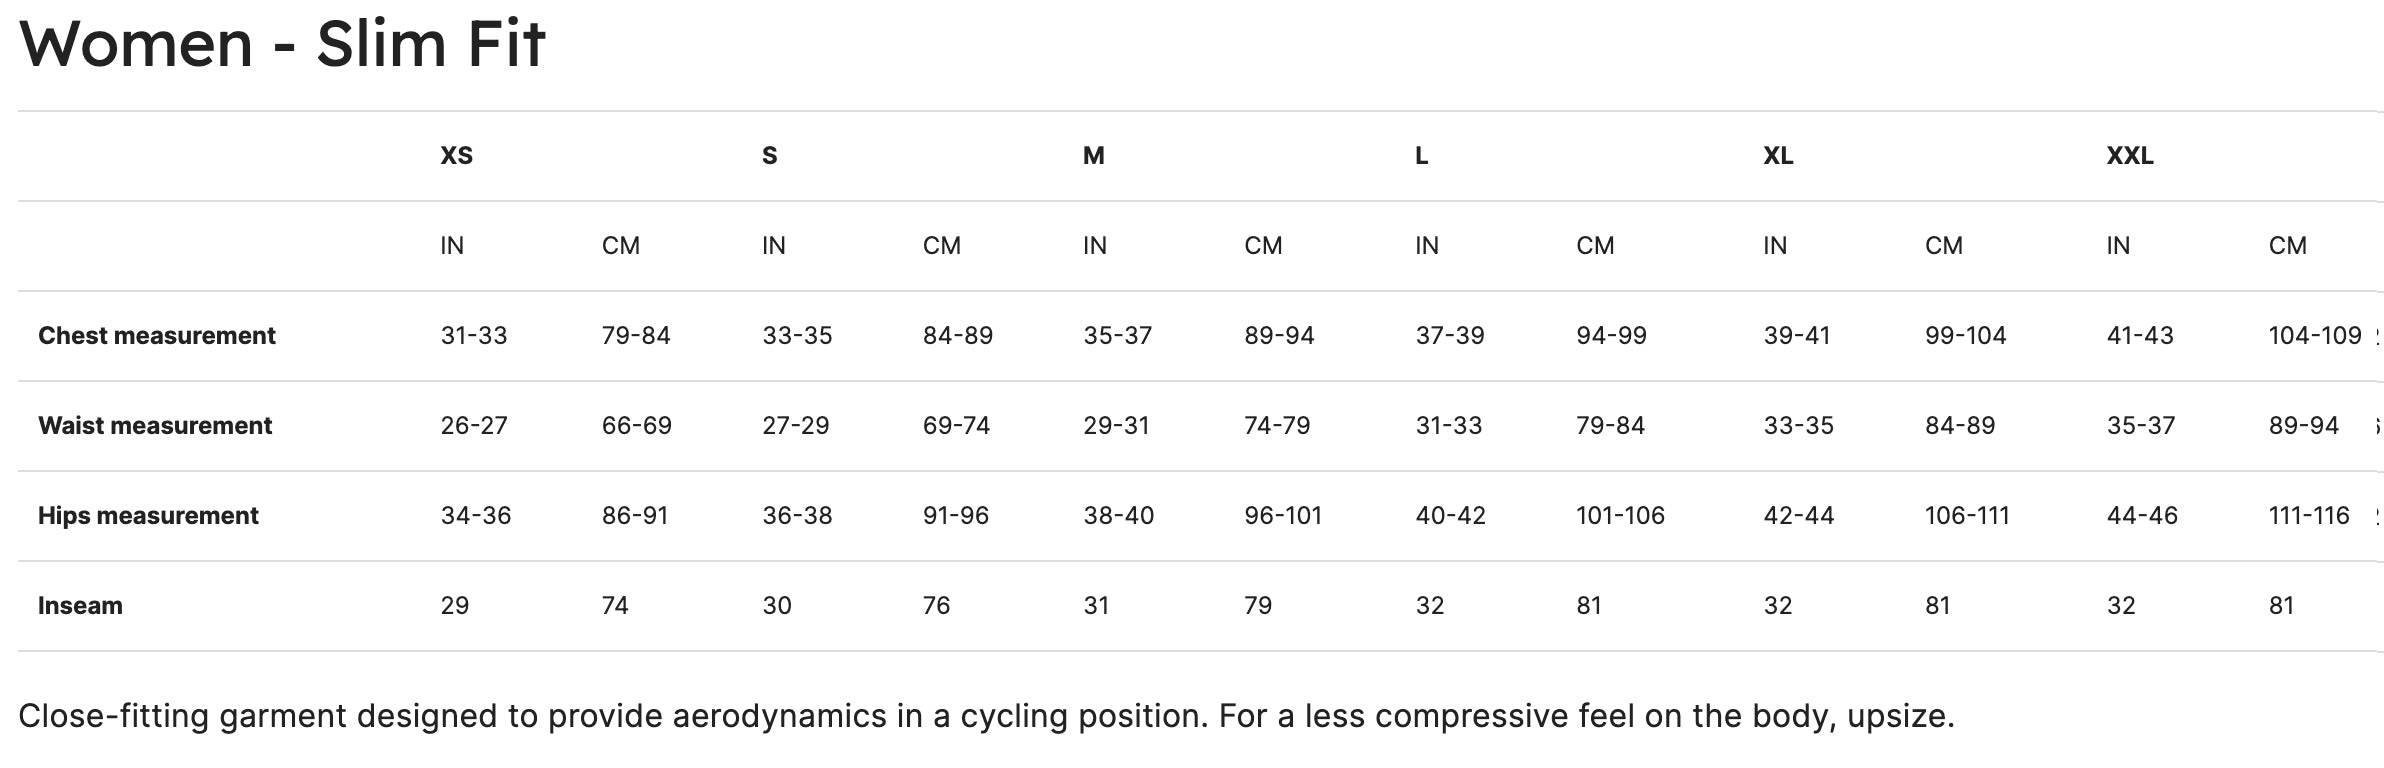Select the 104-109 chest value for XXL
Image resolution: width=2384 pixels, height=768 pixels.
click(2314, 336)
